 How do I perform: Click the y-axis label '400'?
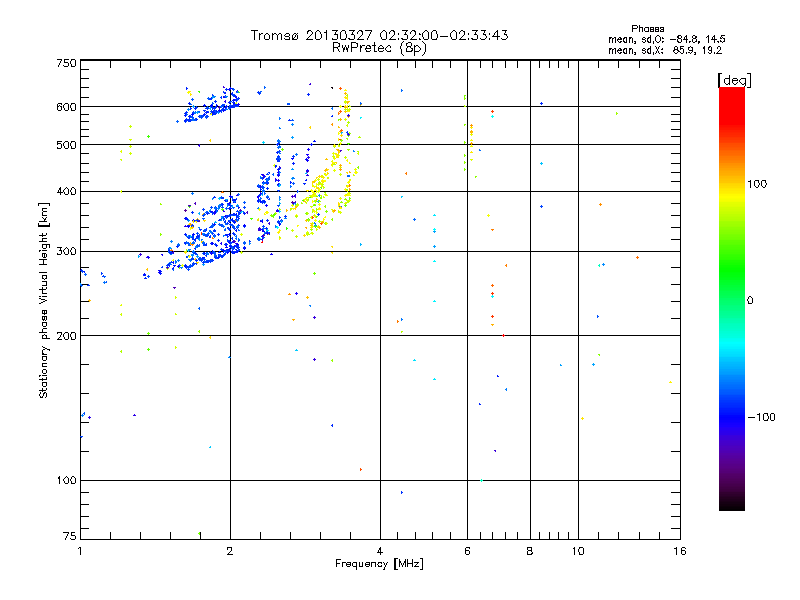[66, 192]
